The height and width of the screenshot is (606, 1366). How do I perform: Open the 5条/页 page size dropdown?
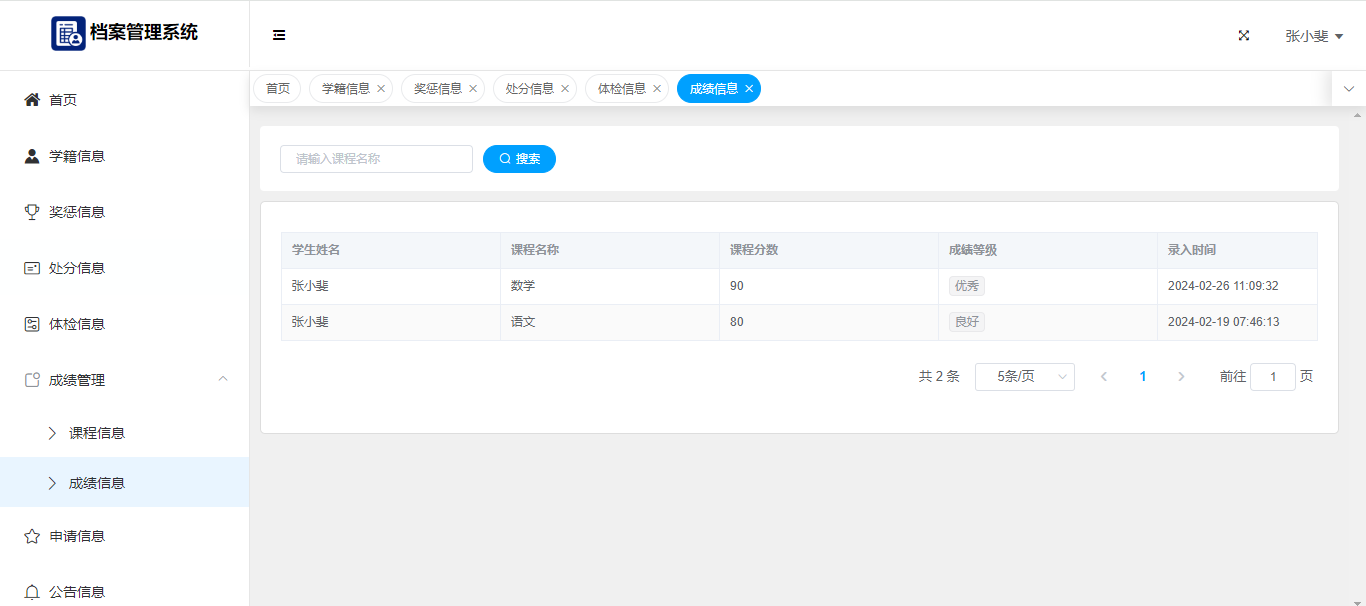coord(1024,377)
